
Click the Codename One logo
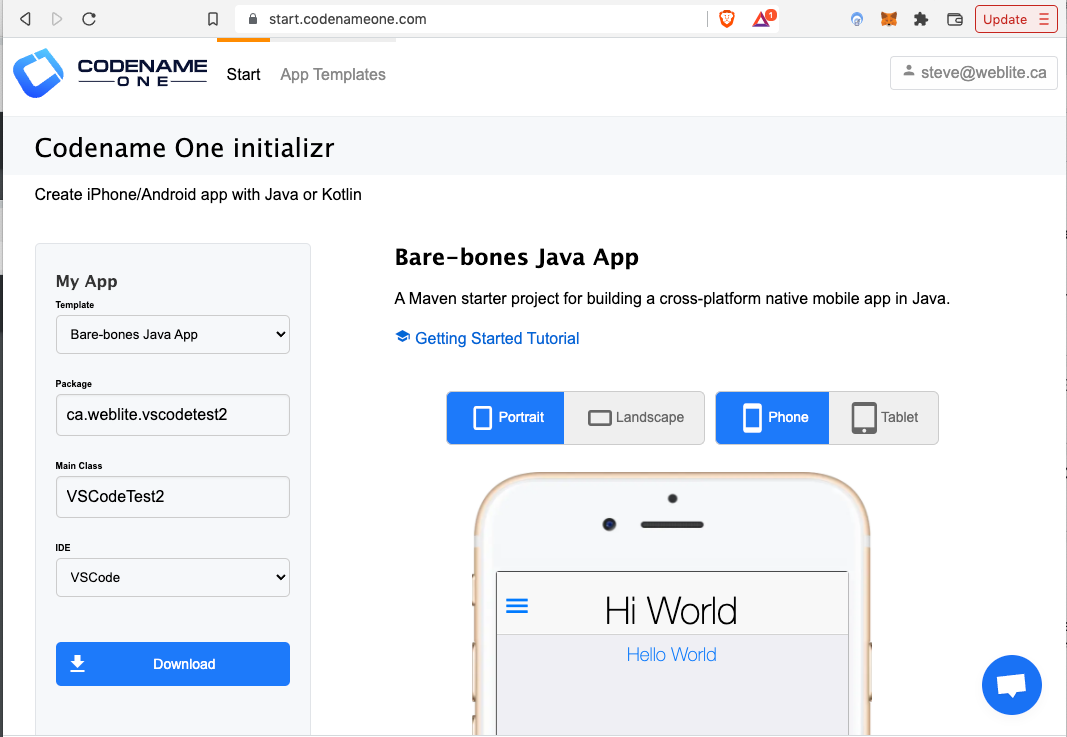(x=110, y=74)
